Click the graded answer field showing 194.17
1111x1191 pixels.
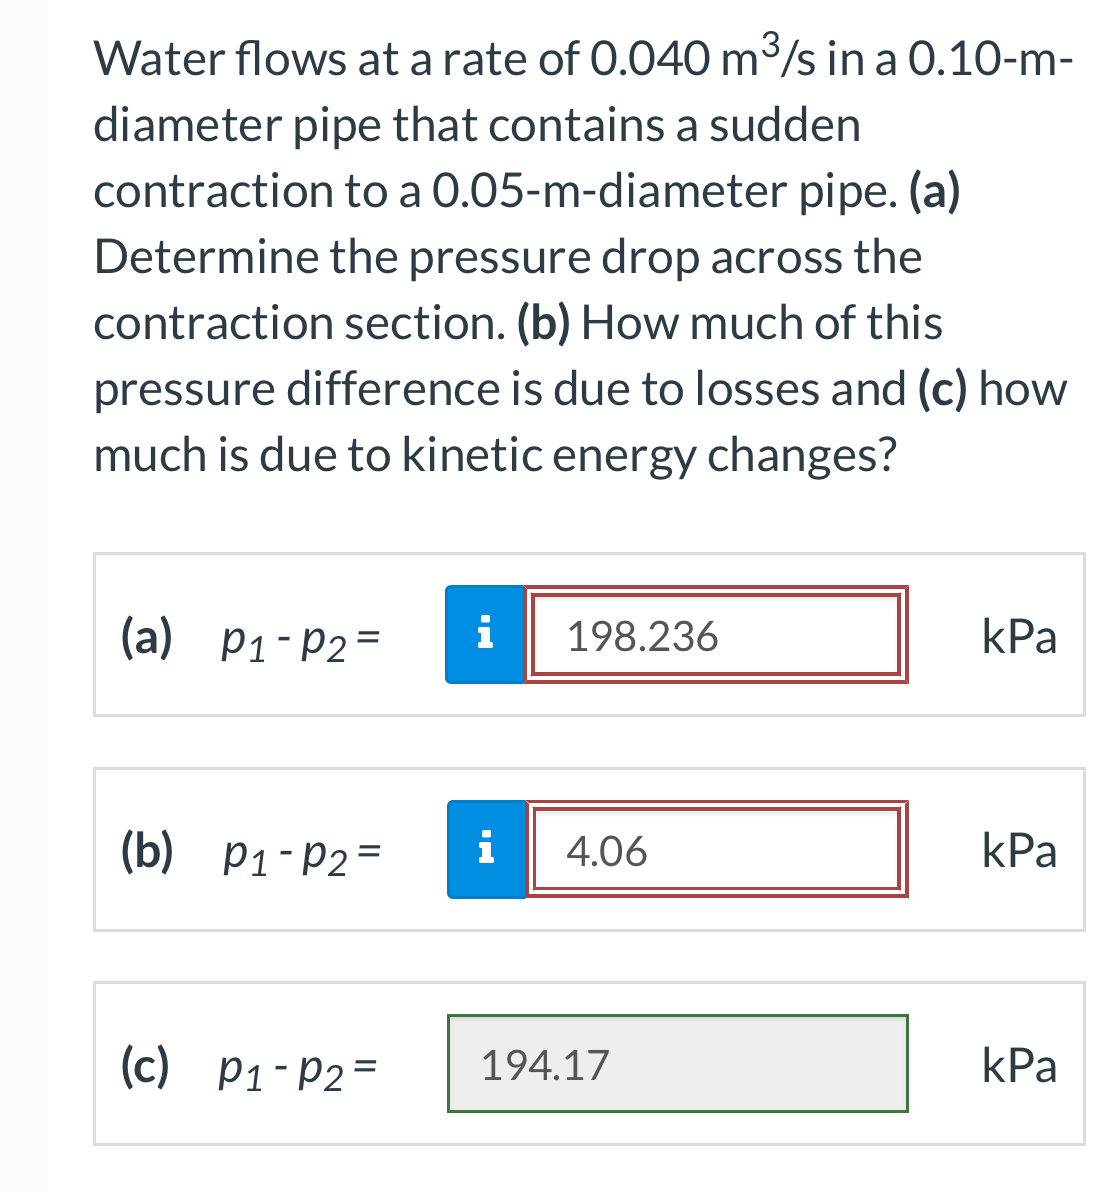click(x=677, y=1064)
